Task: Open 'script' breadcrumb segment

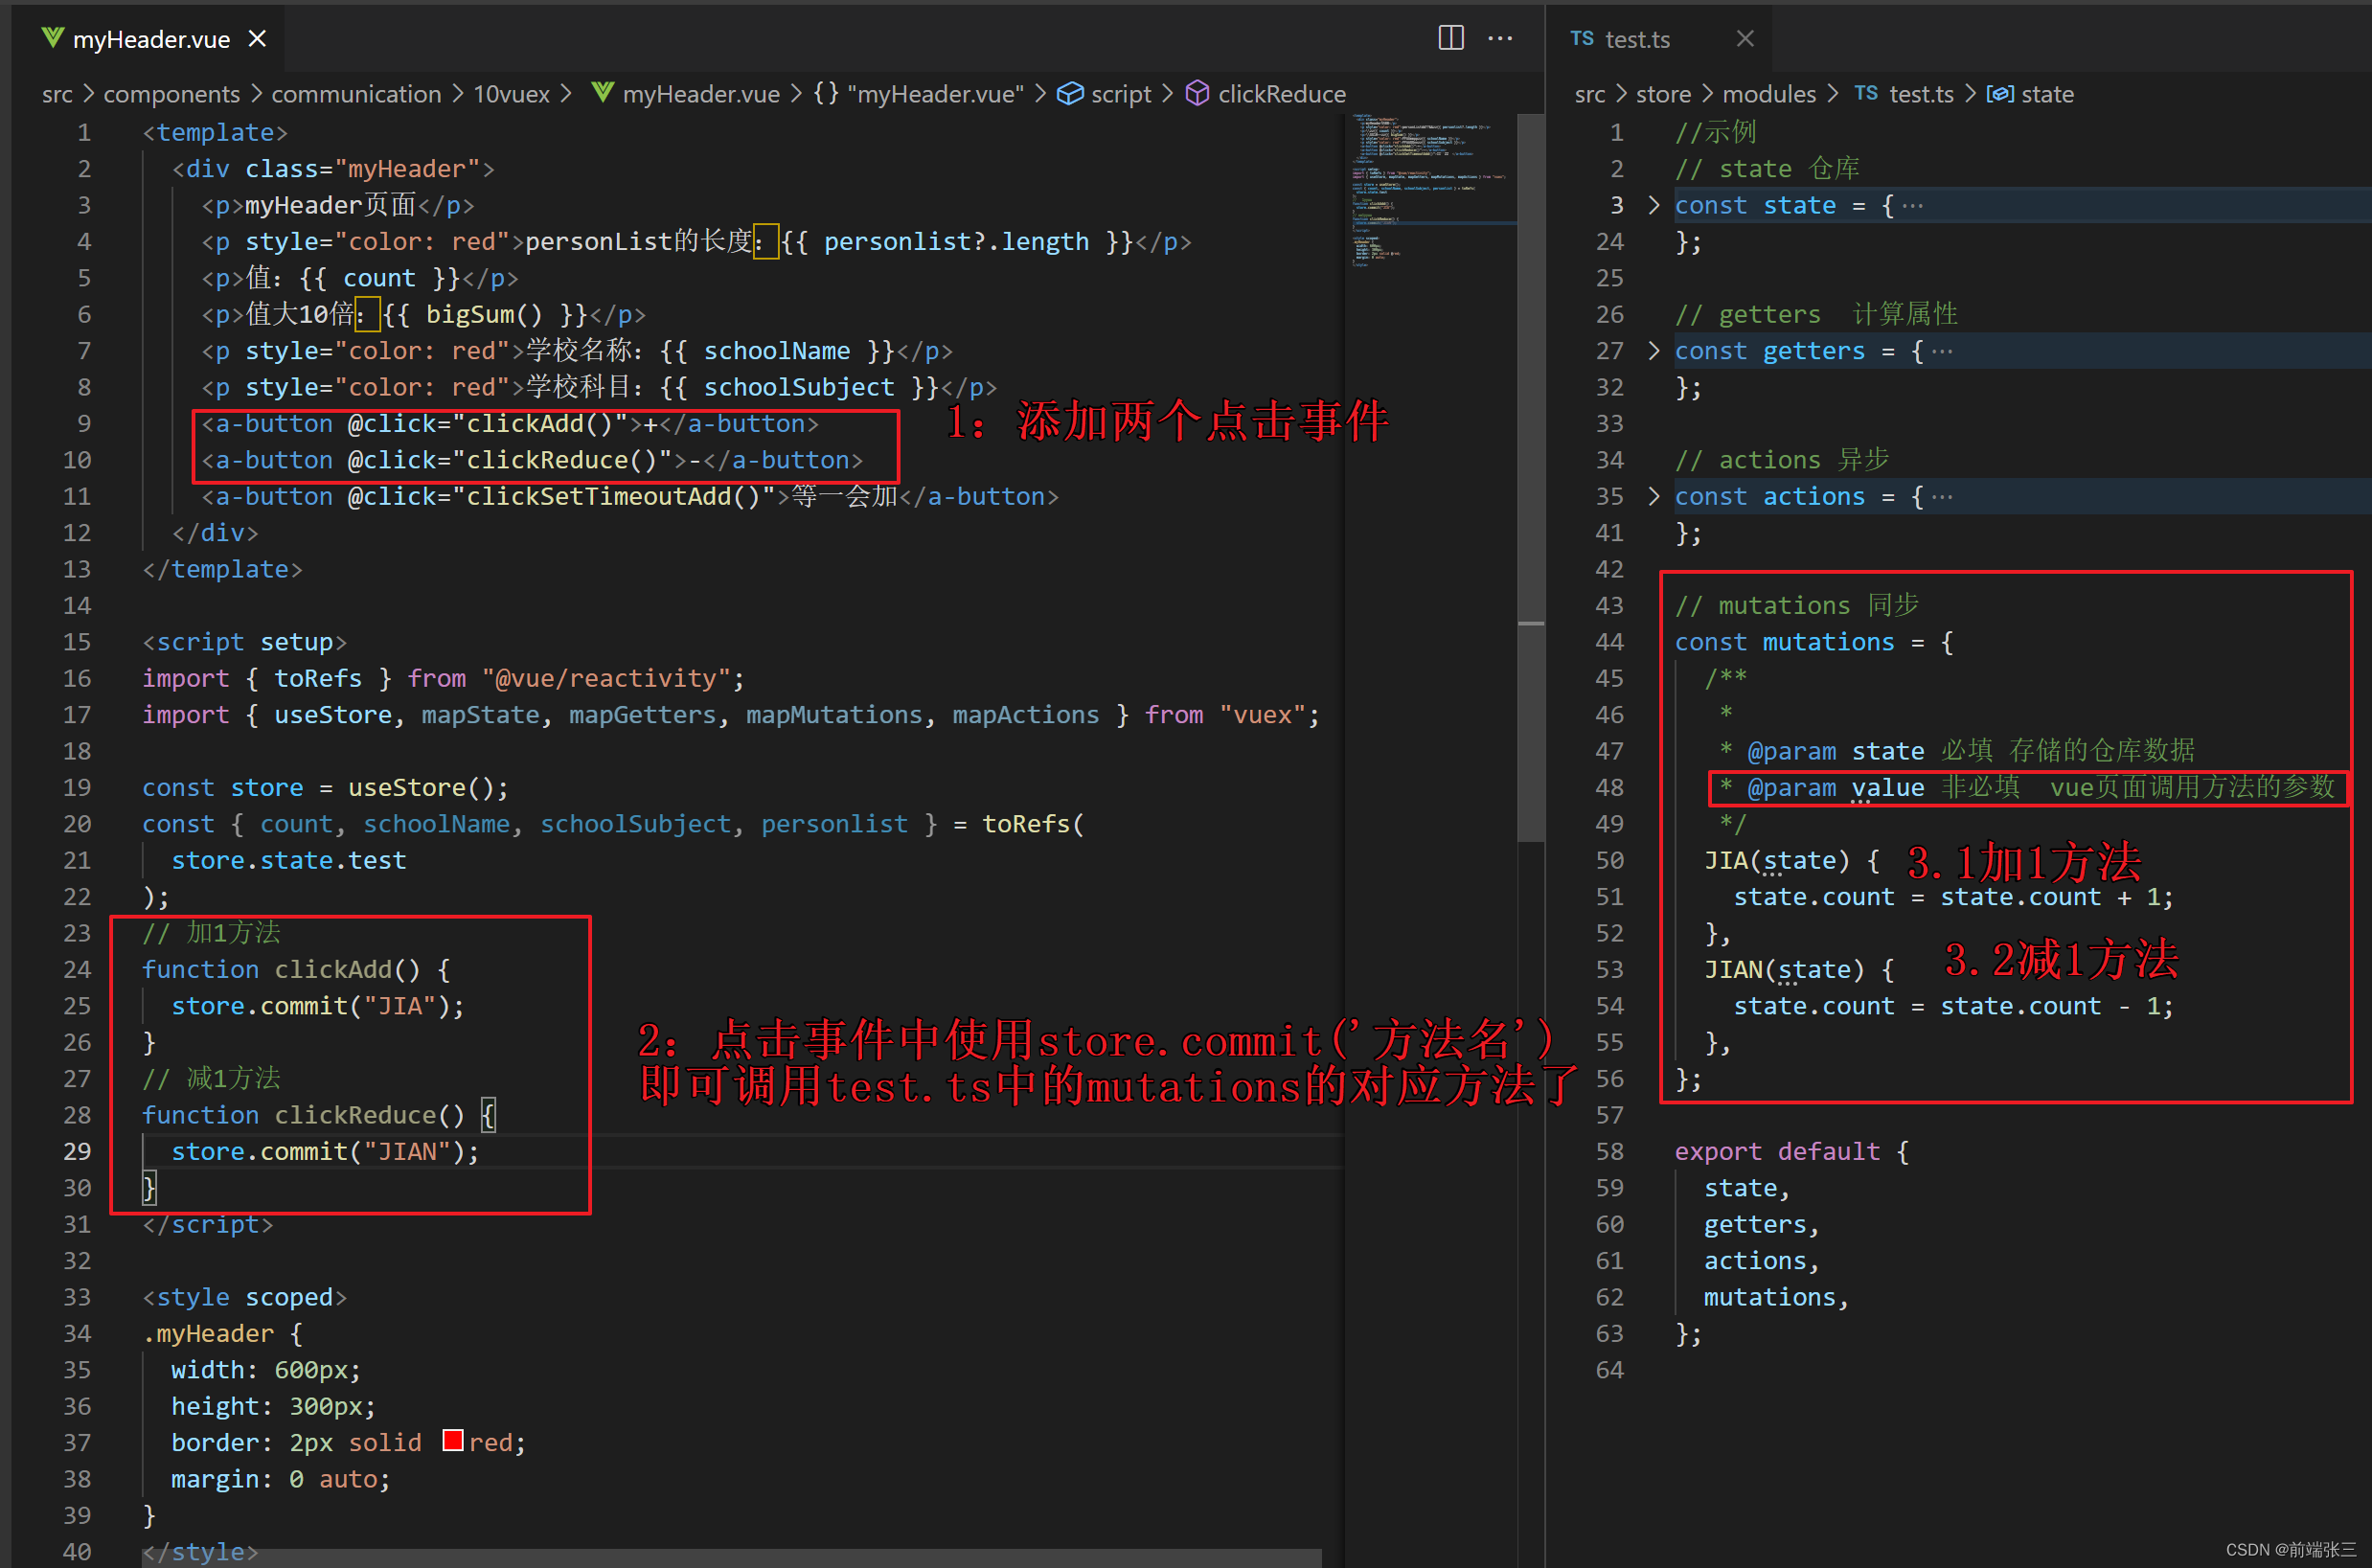Action: pos(1121,94)
